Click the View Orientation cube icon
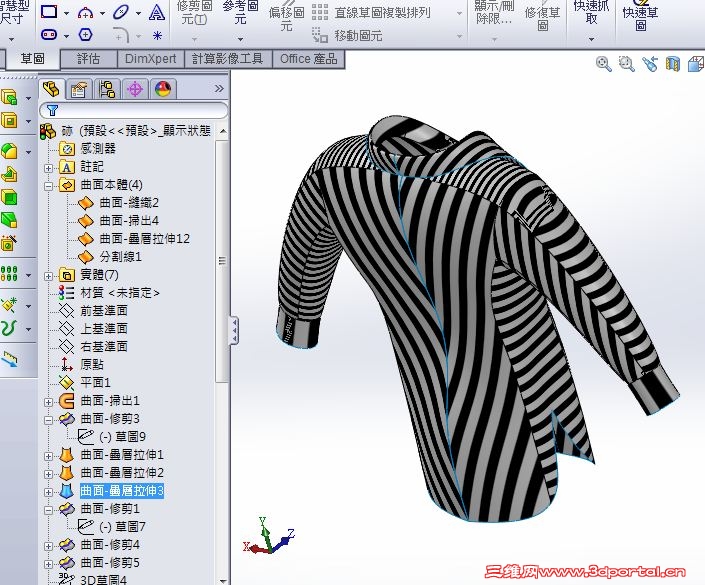 point(696,64)
